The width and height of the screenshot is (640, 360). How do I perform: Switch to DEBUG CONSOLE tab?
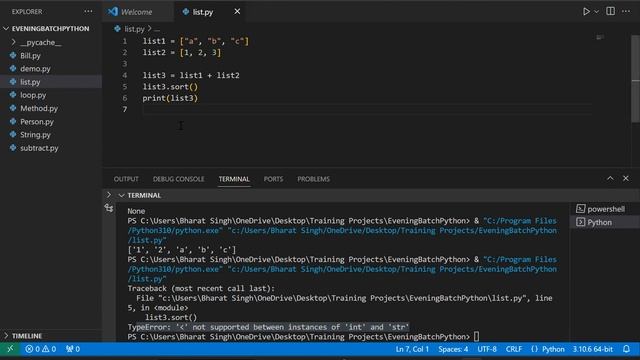coord(178,179)
